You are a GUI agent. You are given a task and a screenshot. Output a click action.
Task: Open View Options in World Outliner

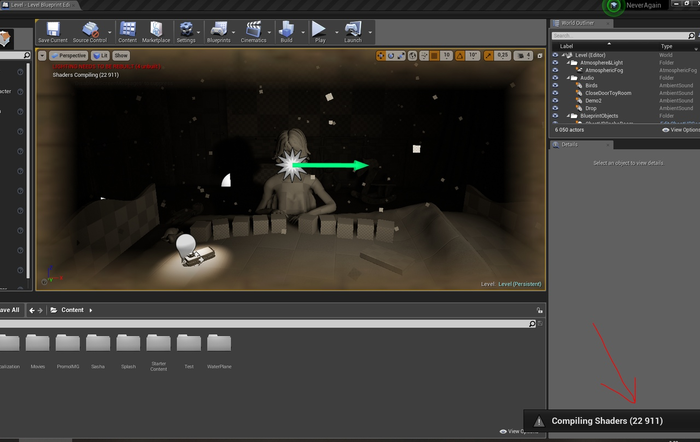tap(680, 130)
